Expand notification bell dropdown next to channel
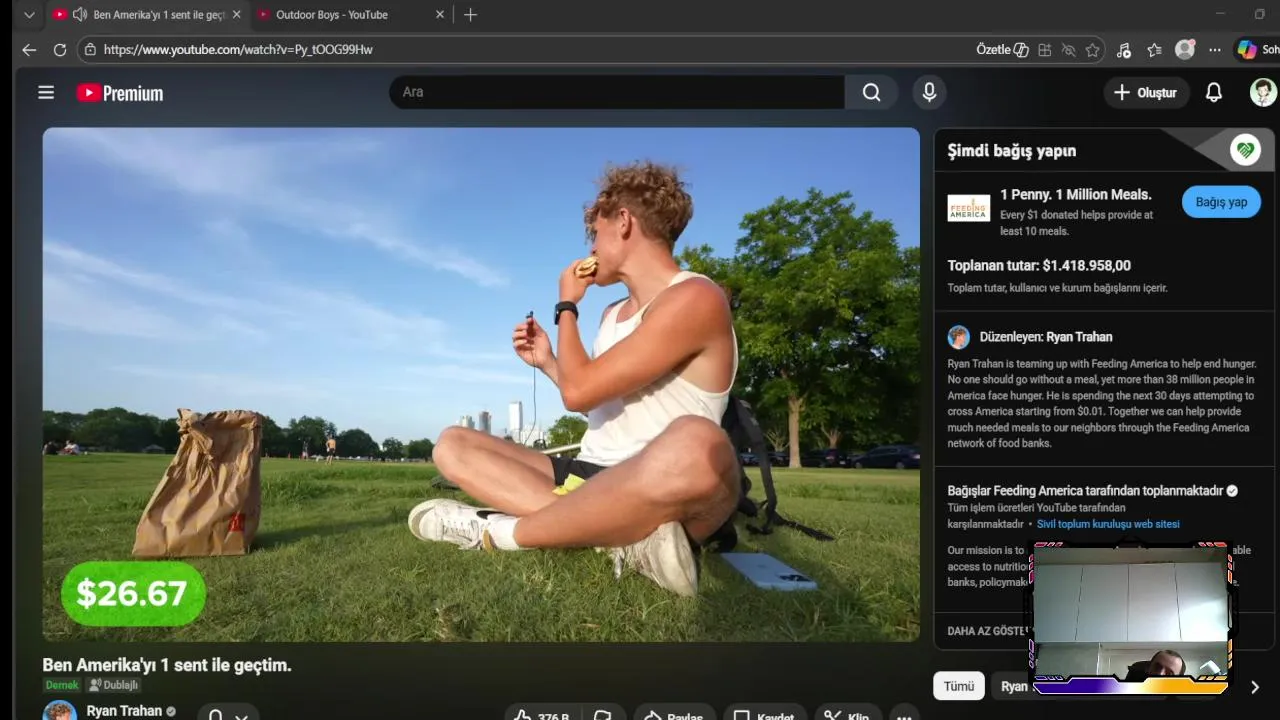Screen dimensions: 1280x720 (x=228, y=716)
